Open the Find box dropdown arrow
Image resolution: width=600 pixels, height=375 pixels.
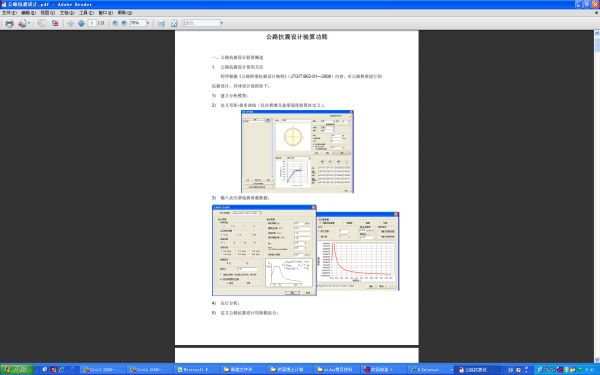coord(222,23)
